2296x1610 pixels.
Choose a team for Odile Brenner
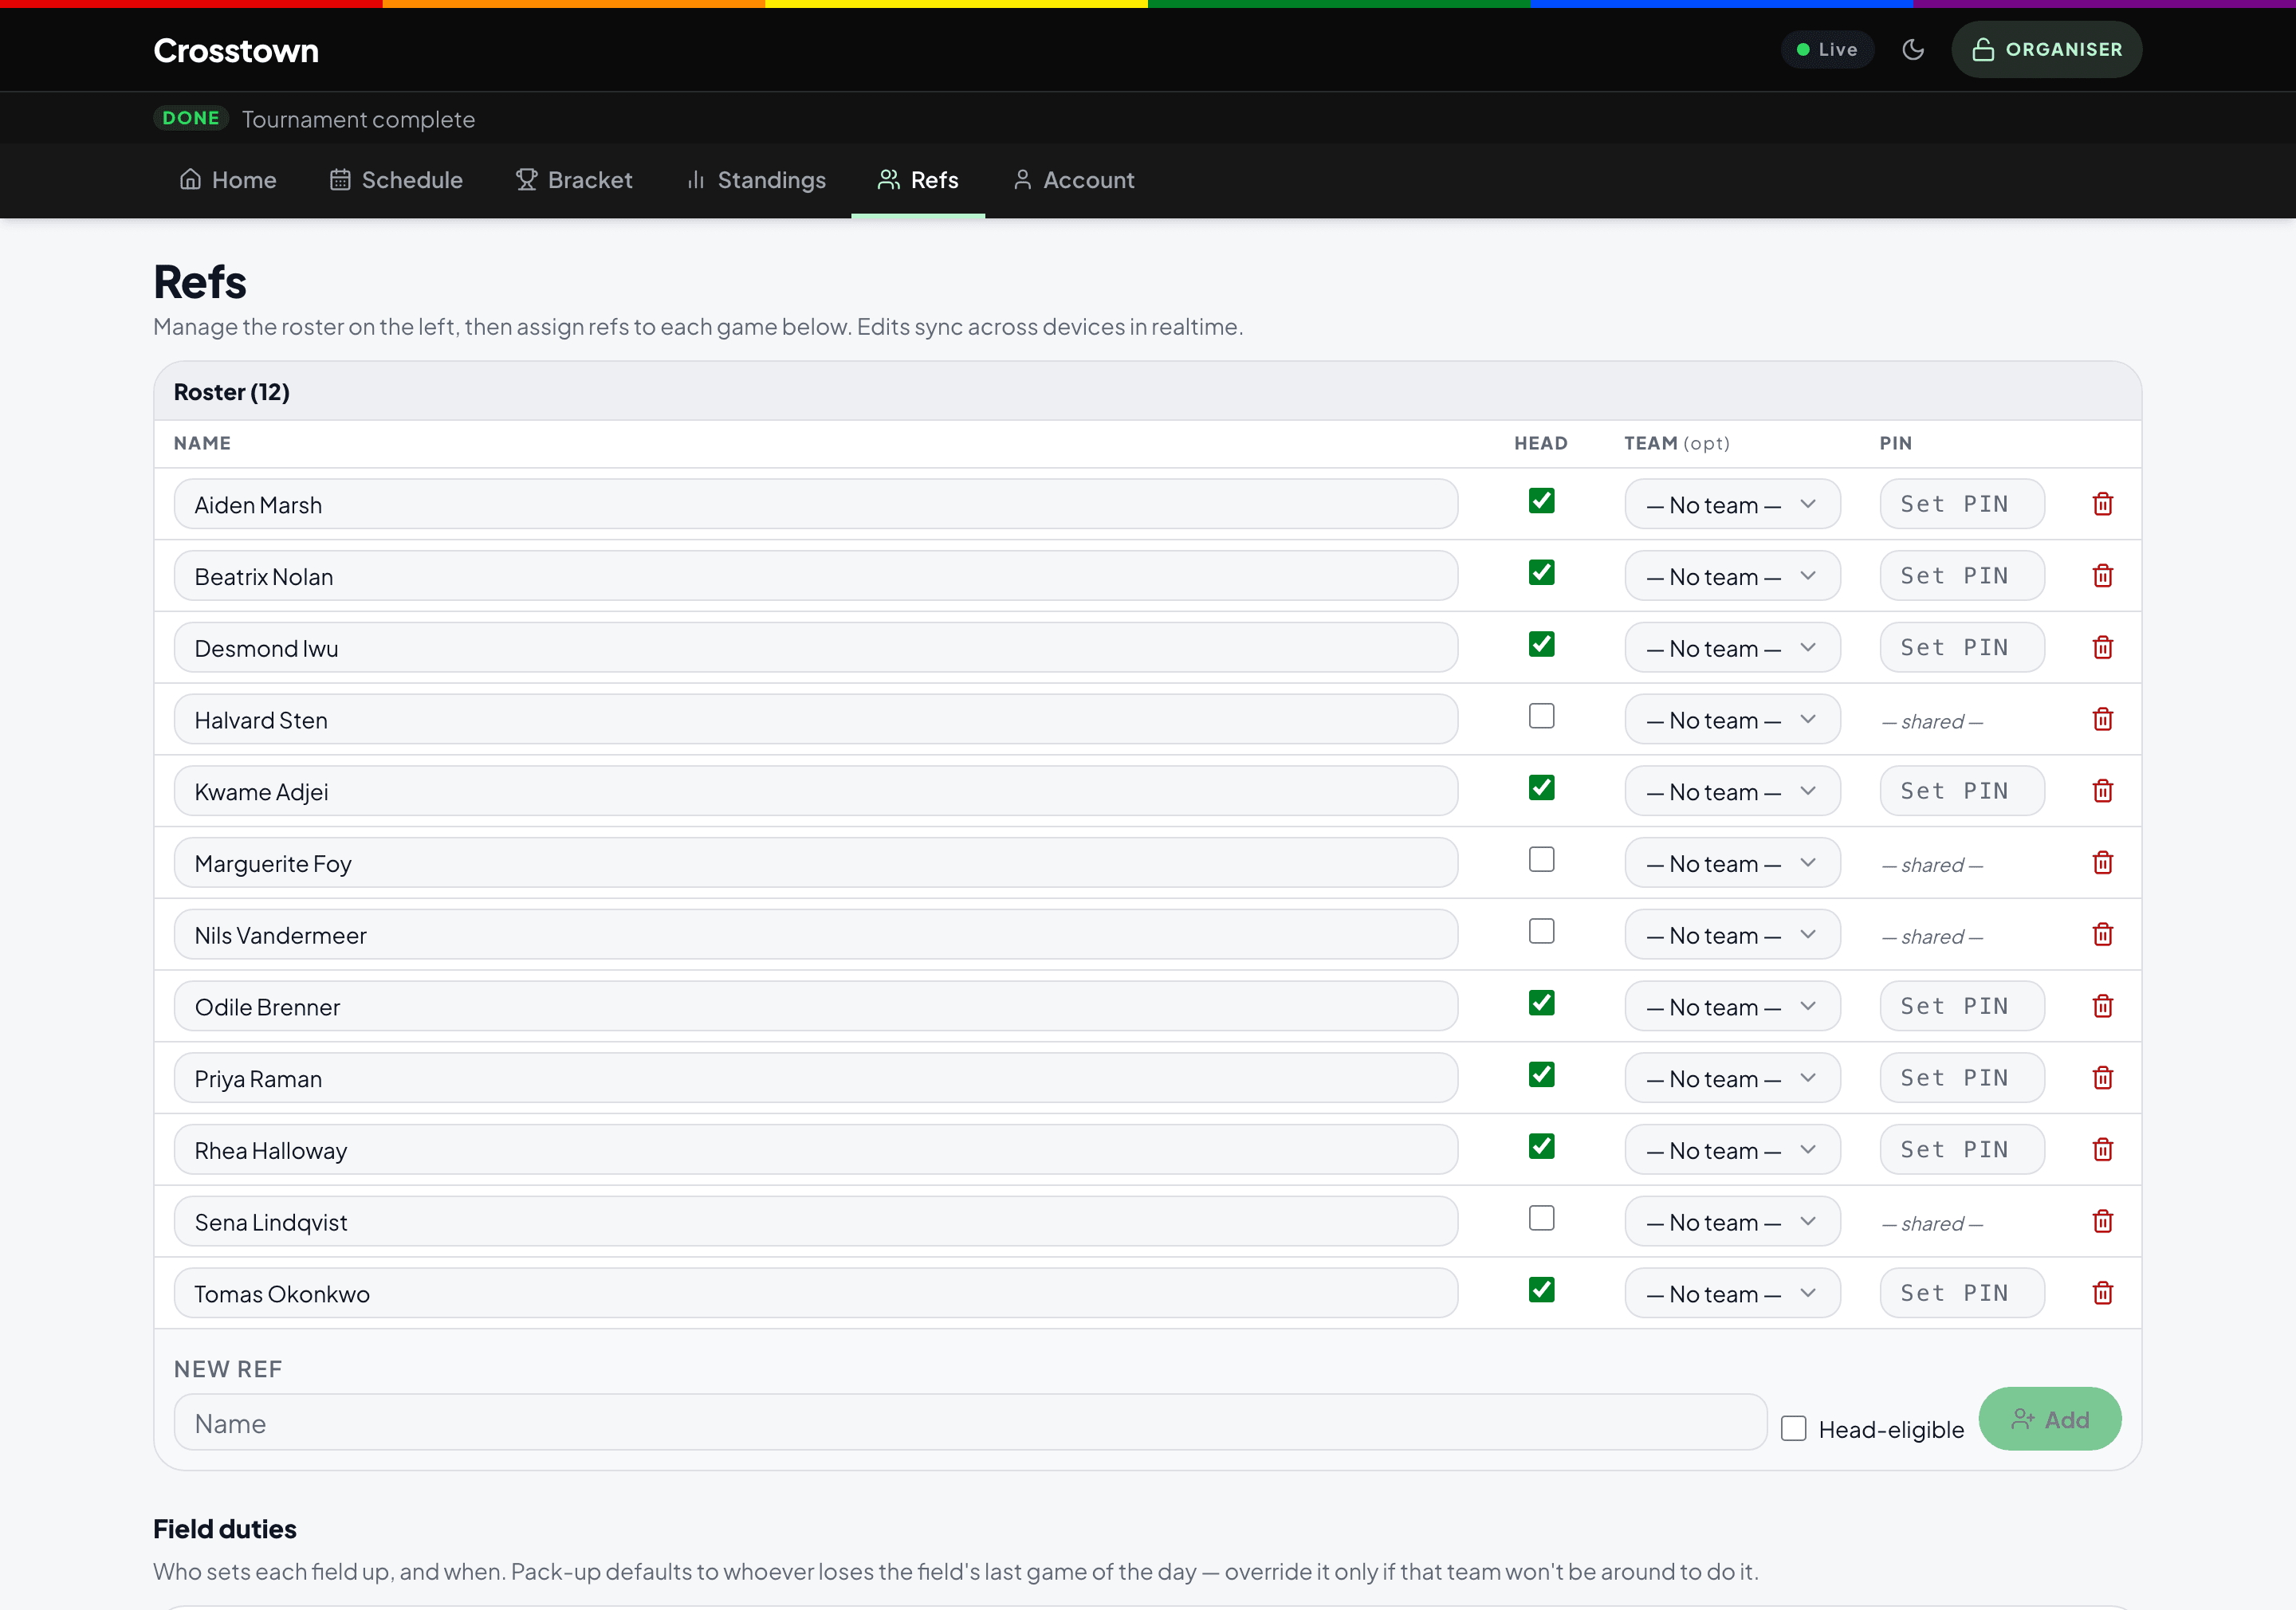[1732, 1006]
